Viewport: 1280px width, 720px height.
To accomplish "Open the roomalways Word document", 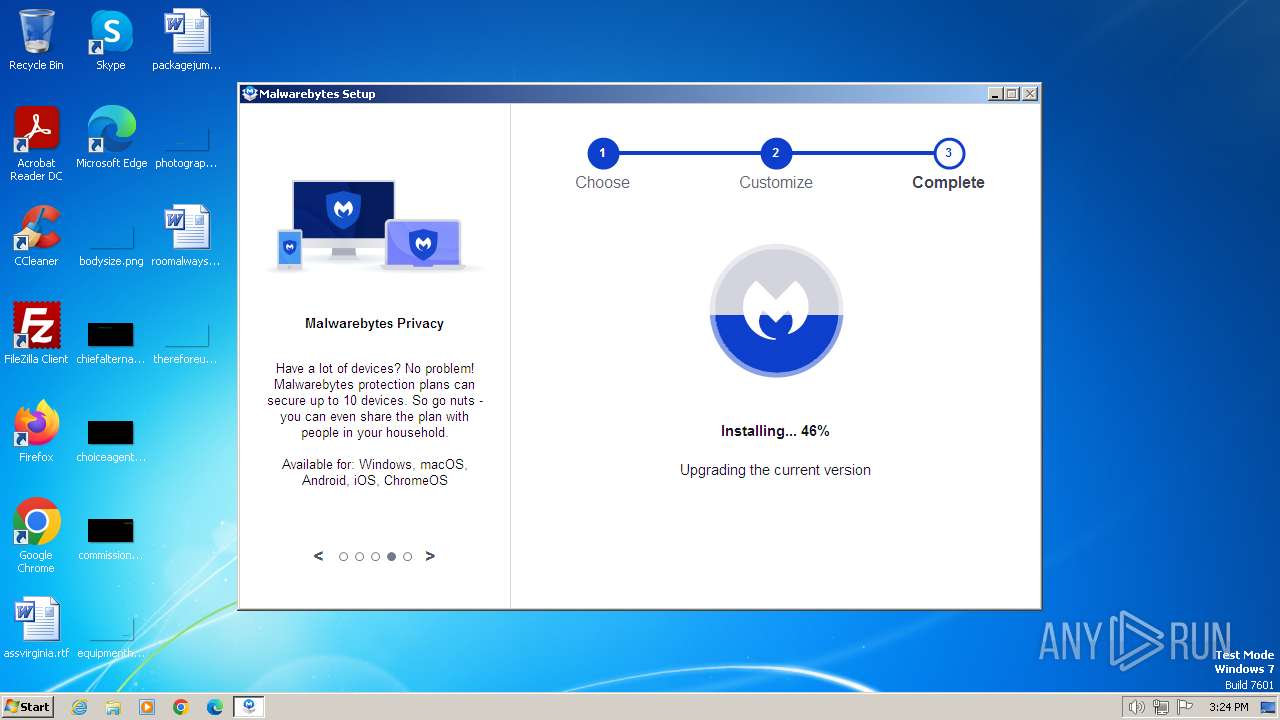I will [186, 236].
